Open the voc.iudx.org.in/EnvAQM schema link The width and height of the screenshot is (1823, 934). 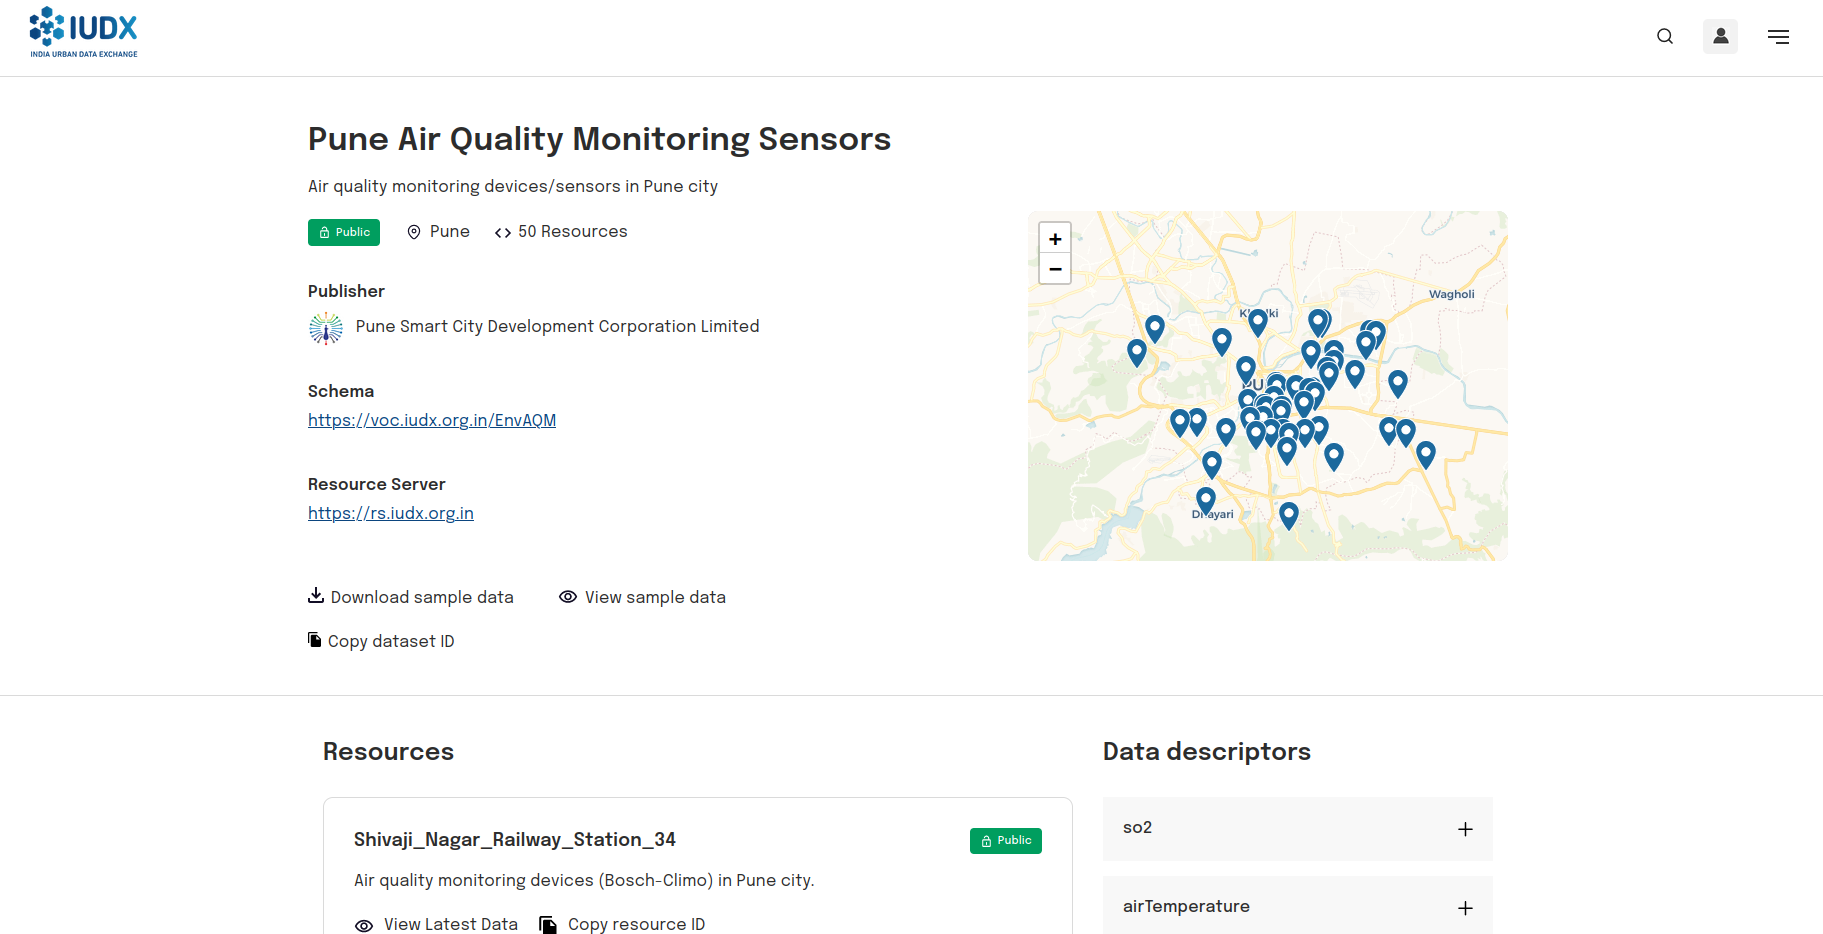[x=432, y=420]
